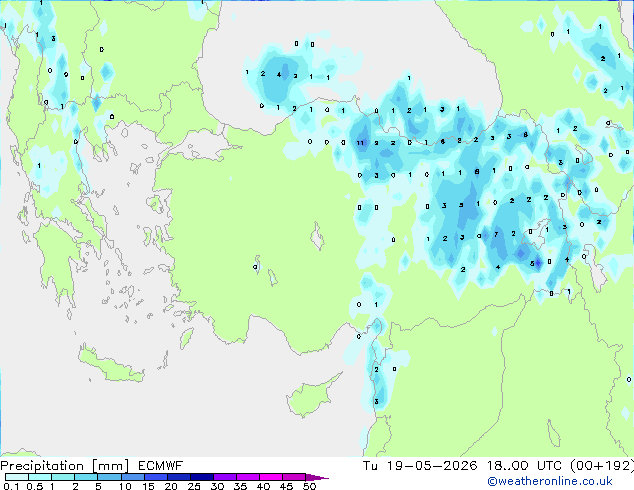Viewport: 634px width, 490px height.
Task: Click the '18..00 UTC' time label
Action: 524,466
